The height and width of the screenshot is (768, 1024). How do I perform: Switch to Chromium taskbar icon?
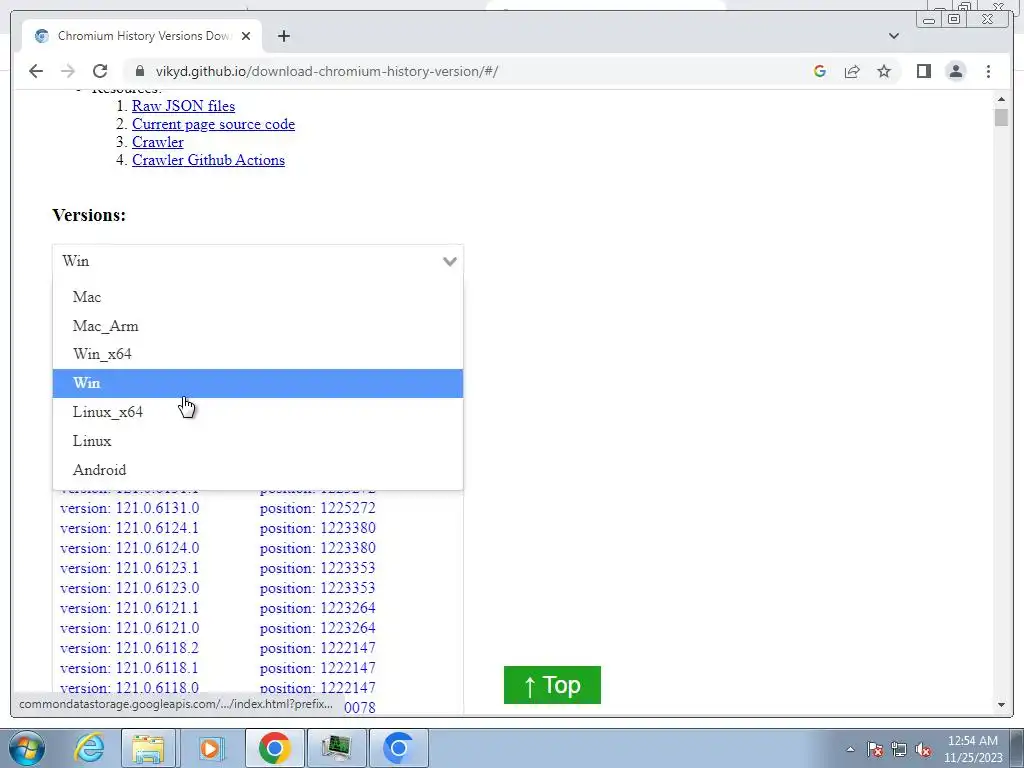pyautogui.click(x=399, y=748)
